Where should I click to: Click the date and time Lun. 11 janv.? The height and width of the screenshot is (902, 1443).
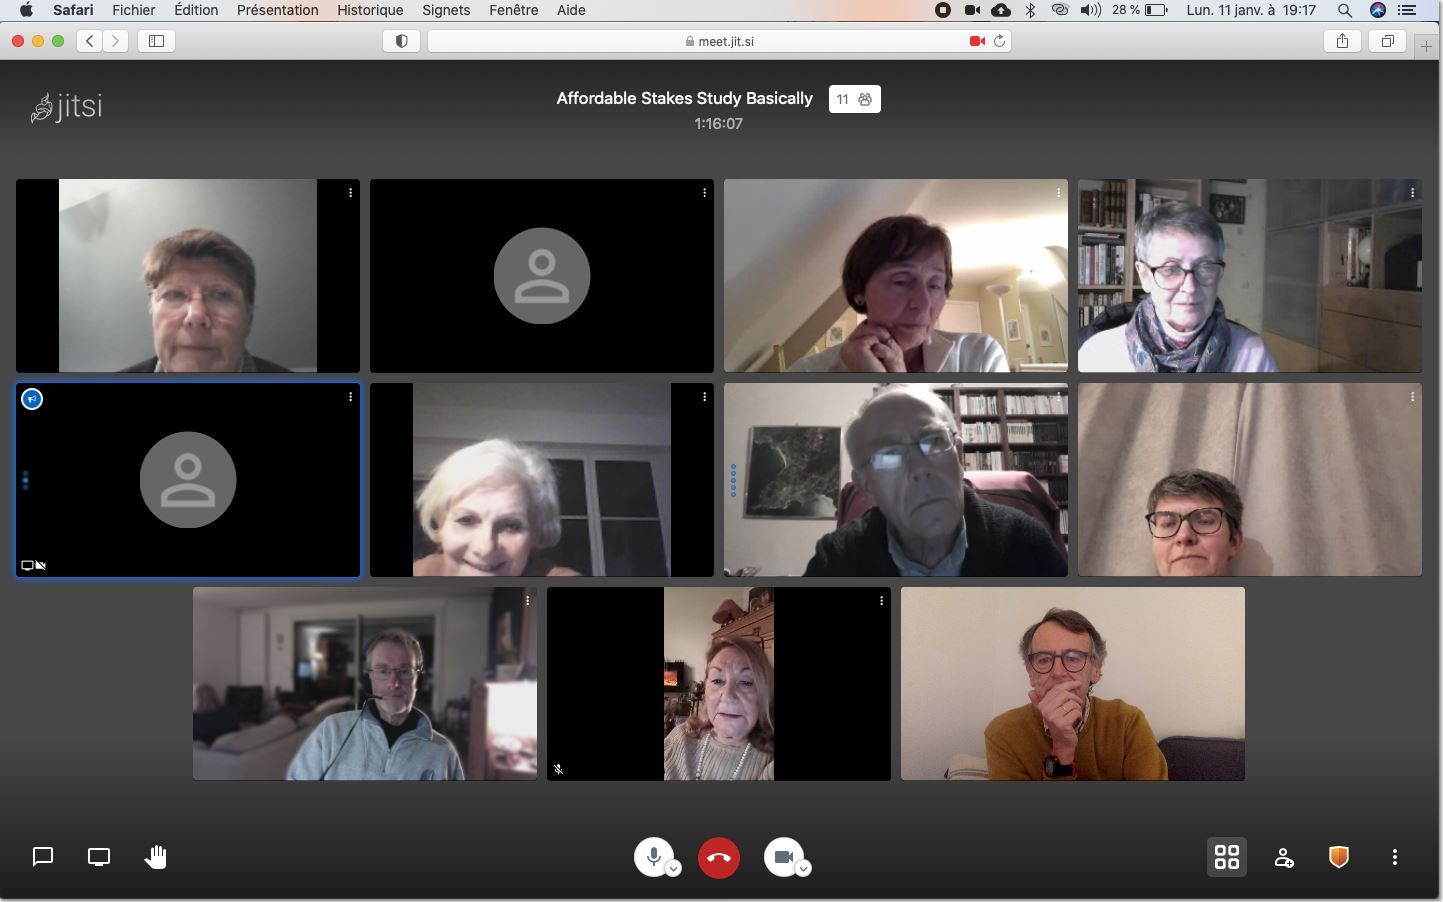[x=1251, y=10]
